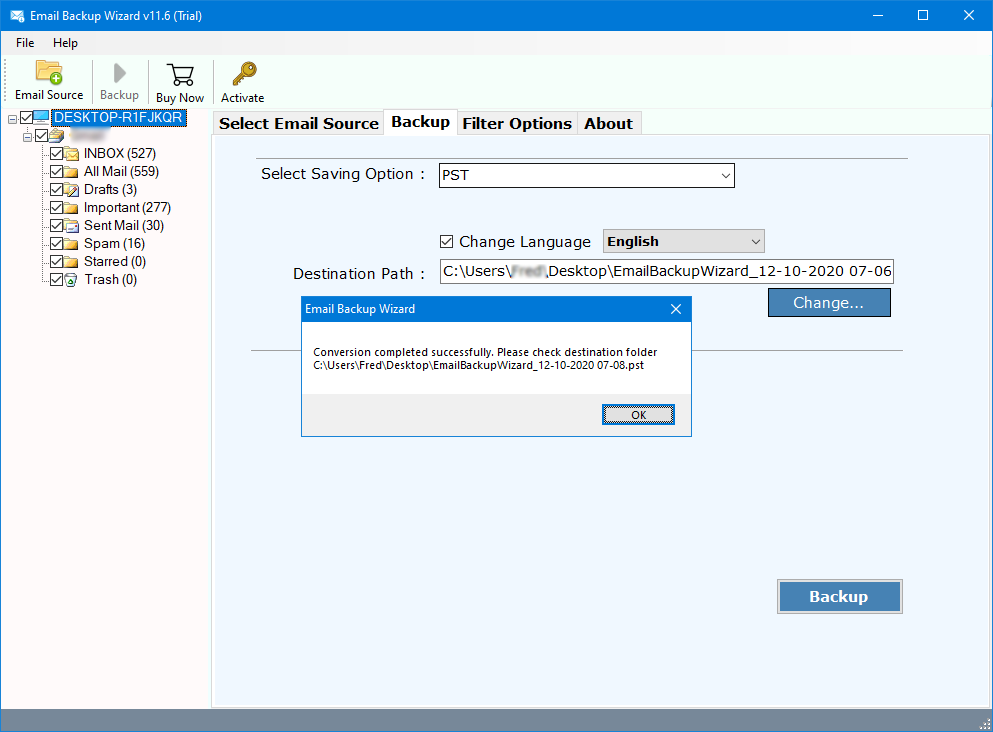Click the Email Source folder icon

click(x=49, y=72)
